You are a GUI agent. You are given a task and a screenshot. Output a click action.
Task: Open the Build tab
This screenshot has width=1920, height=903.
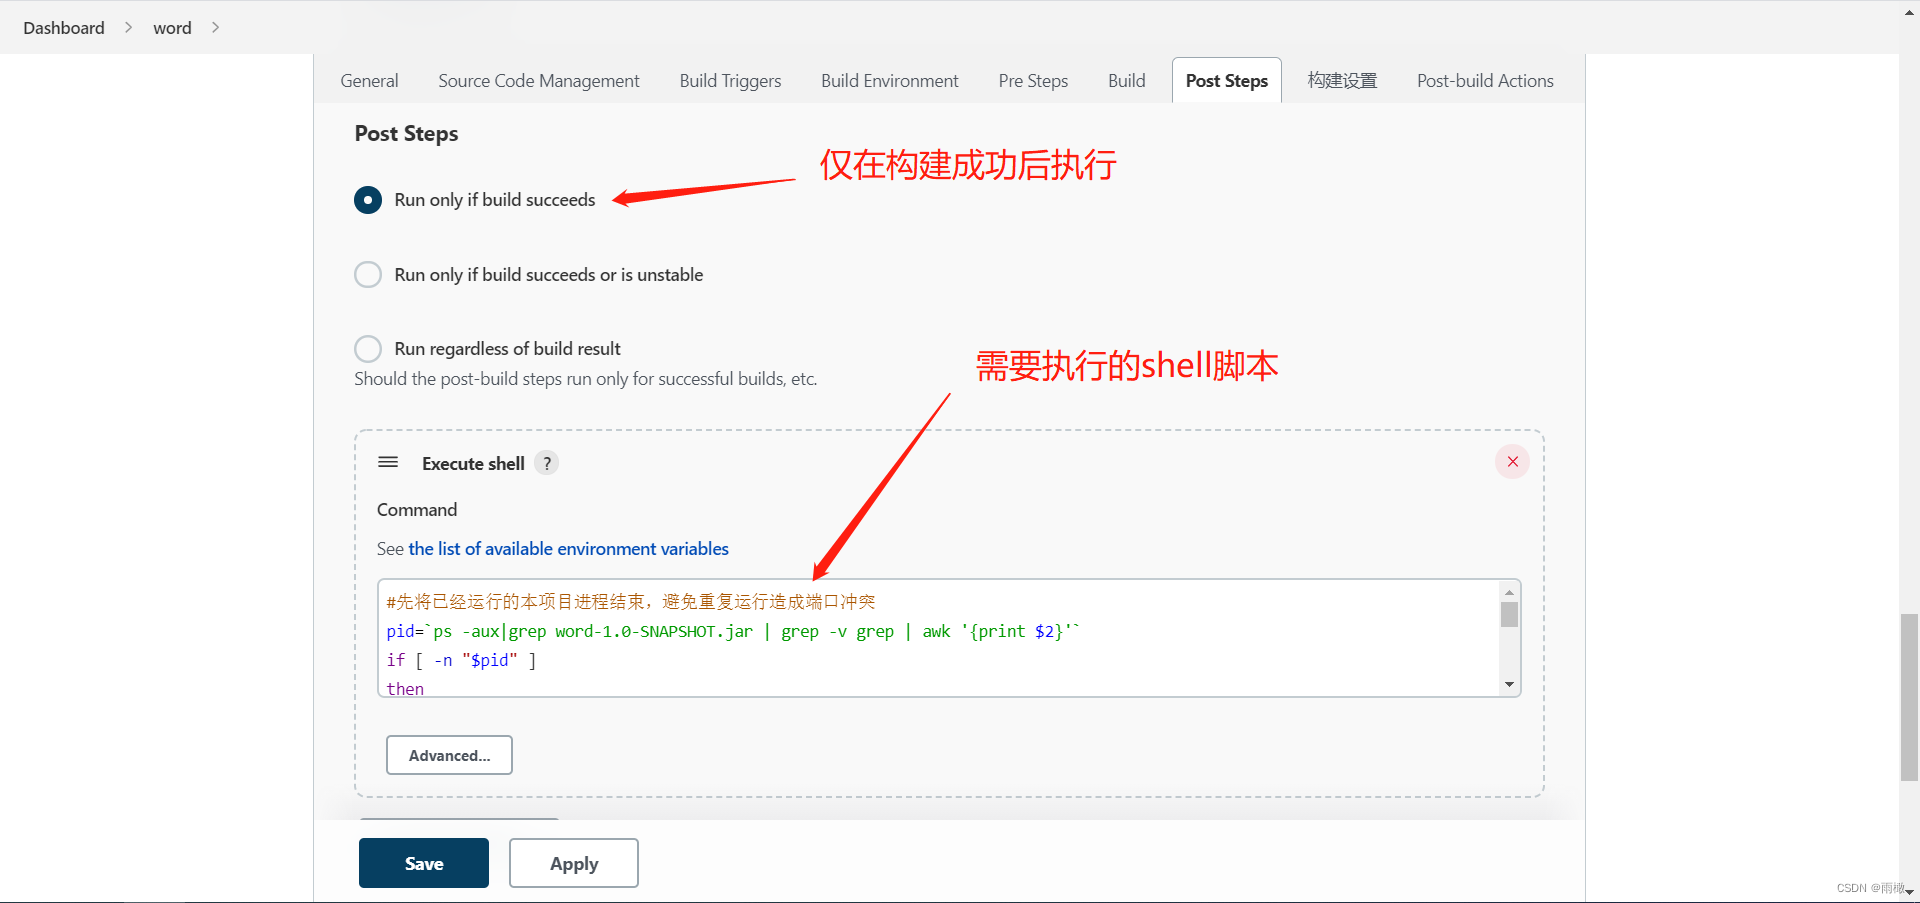[1127, 81]
